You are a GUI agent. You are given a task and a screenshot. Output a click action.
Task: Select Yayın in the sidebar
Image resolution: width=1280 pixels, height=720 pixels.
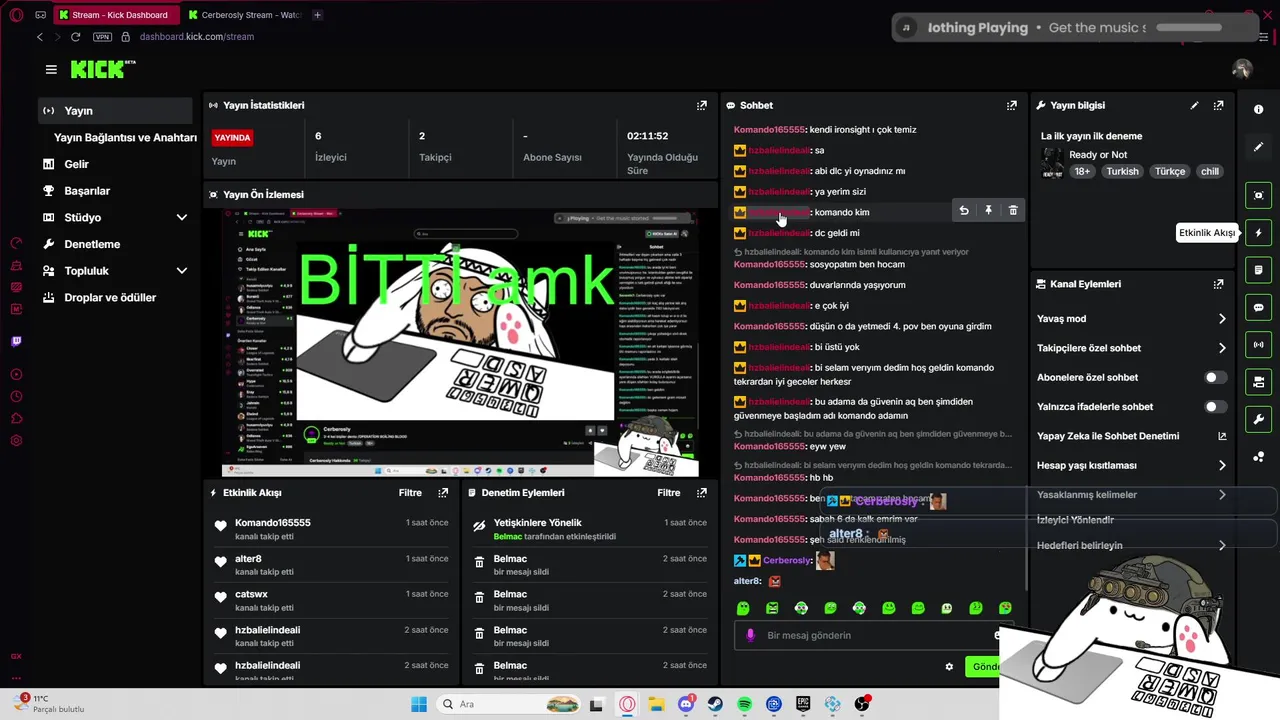point(115,111)
